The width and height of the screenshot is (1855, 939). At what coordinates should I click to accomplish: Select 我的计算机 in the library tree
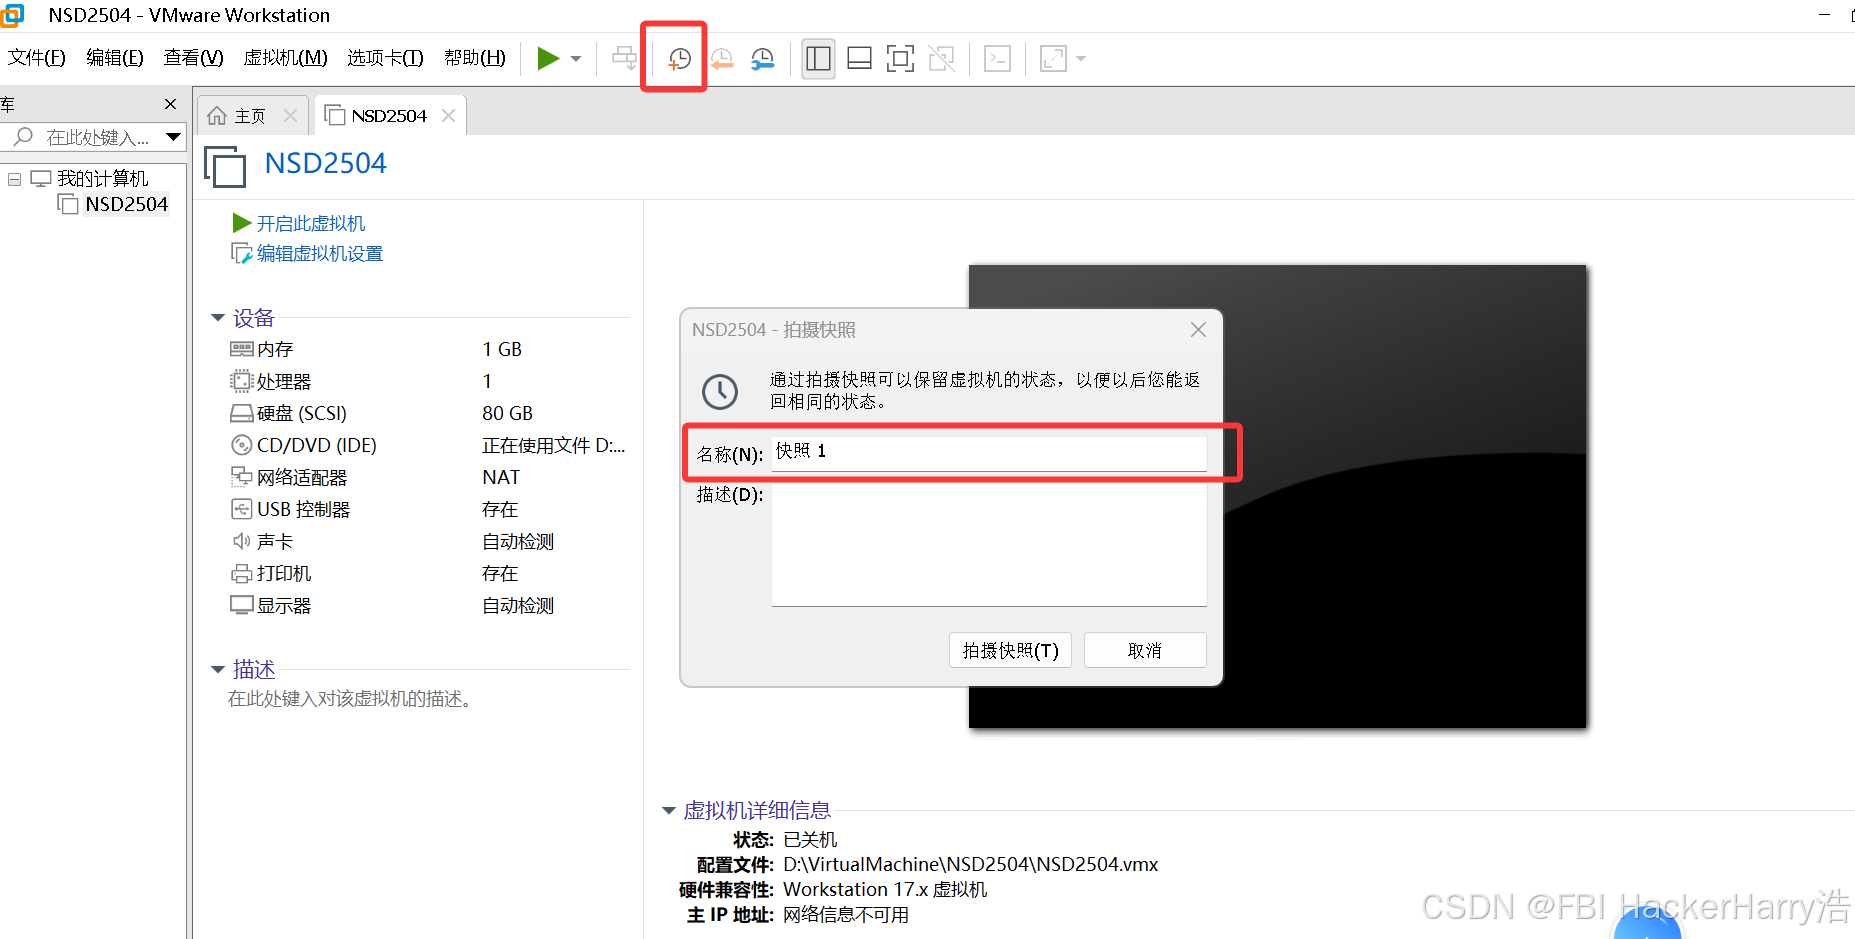click(x=102, y=179)
